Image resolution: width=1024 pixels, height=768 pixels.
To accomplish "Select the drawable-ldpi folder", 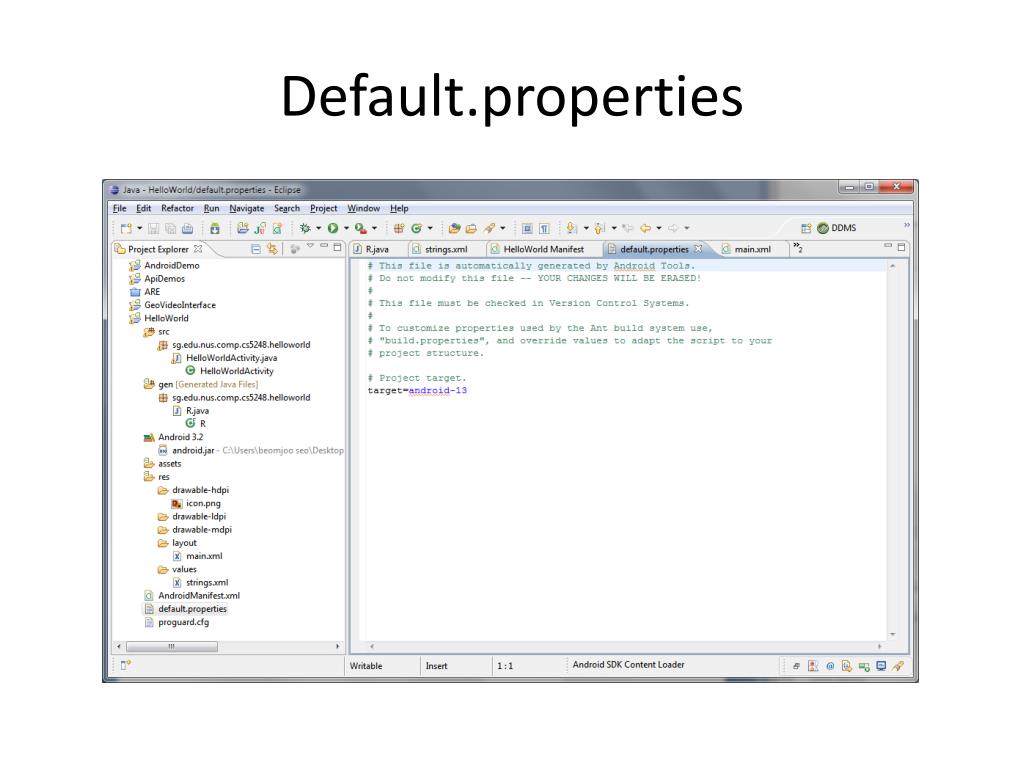I will click(199, 516).
